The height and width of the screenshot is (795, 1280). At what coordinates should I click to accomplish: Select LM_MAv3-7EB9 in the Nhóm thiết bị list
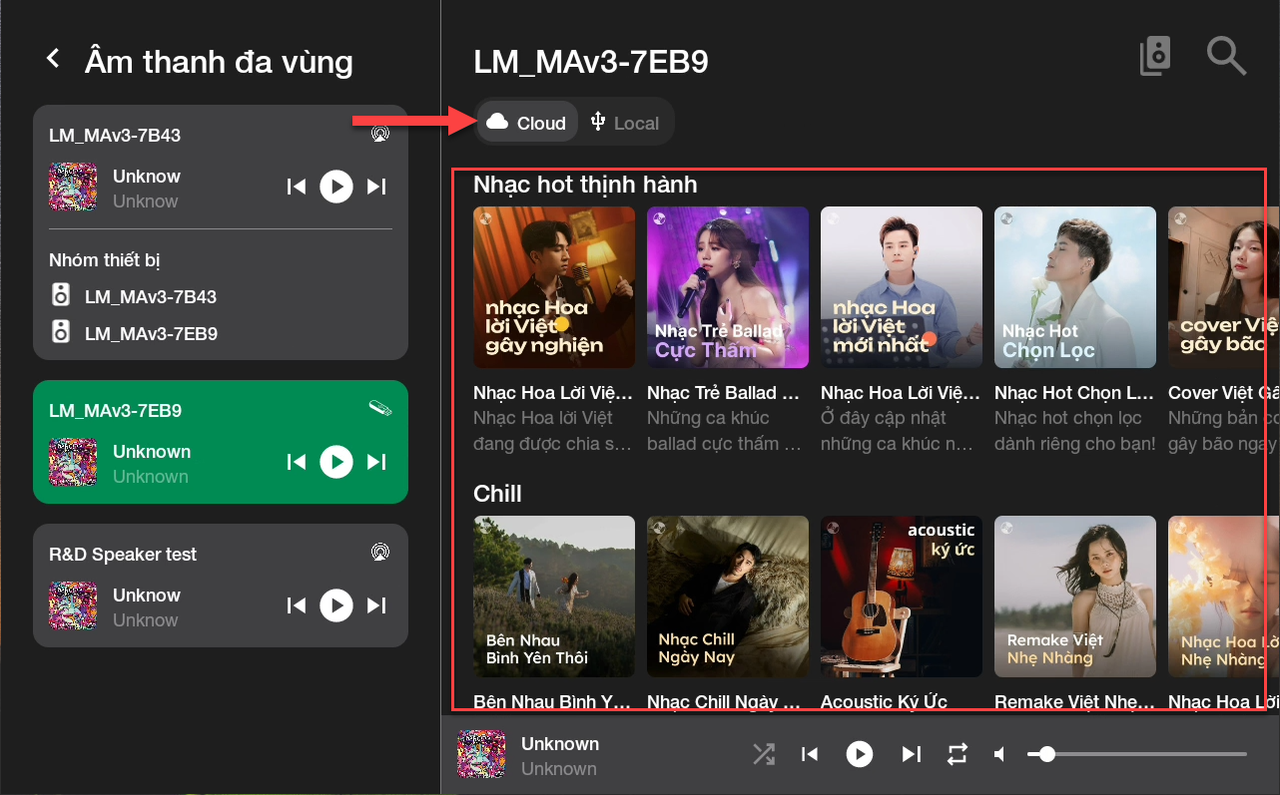(150, 333)
